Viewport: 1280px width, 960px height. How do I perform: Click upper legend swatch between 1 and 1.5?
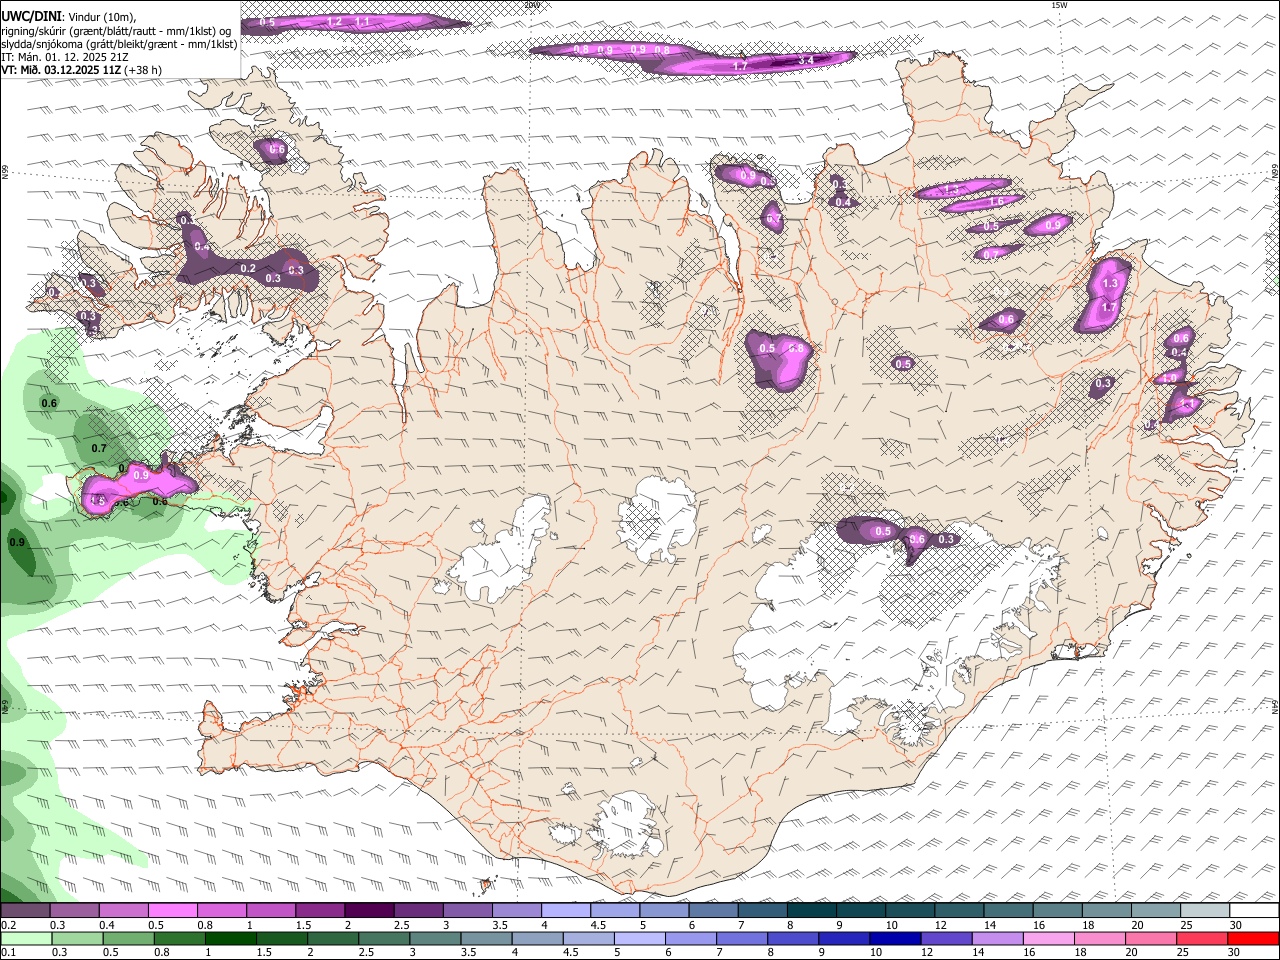point(270,910)
